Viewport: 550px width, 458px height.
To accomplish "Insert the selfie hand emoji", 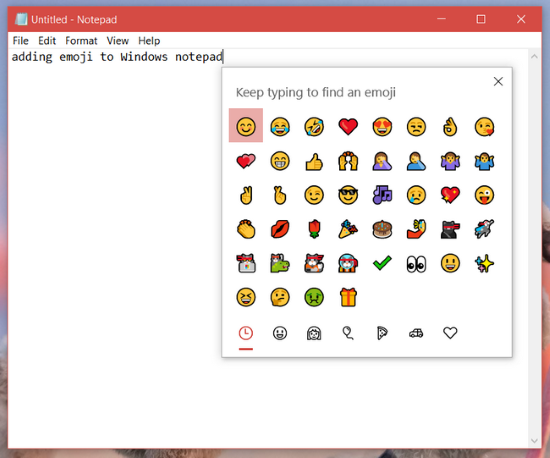I will (x=416, y=229).
